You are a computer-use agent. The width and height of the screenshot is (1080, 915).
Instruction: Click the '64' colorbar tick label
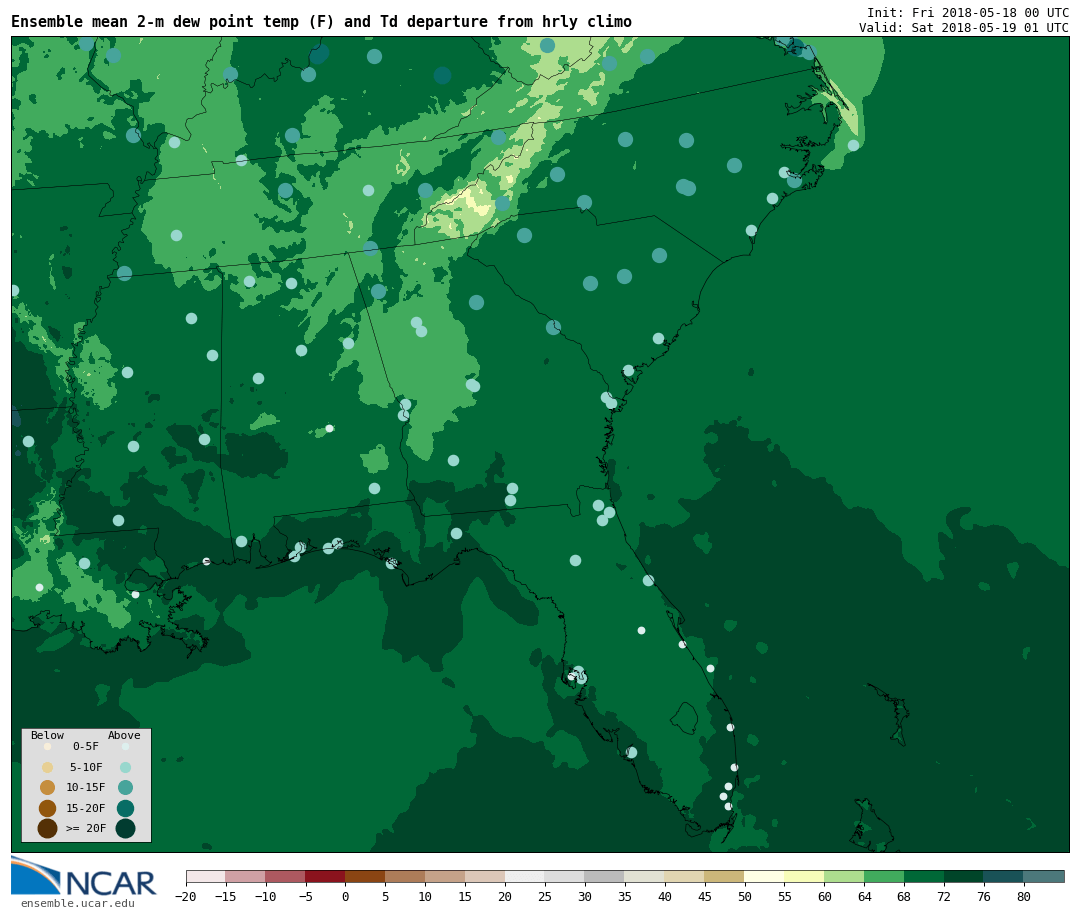click(x=864, y=896)
